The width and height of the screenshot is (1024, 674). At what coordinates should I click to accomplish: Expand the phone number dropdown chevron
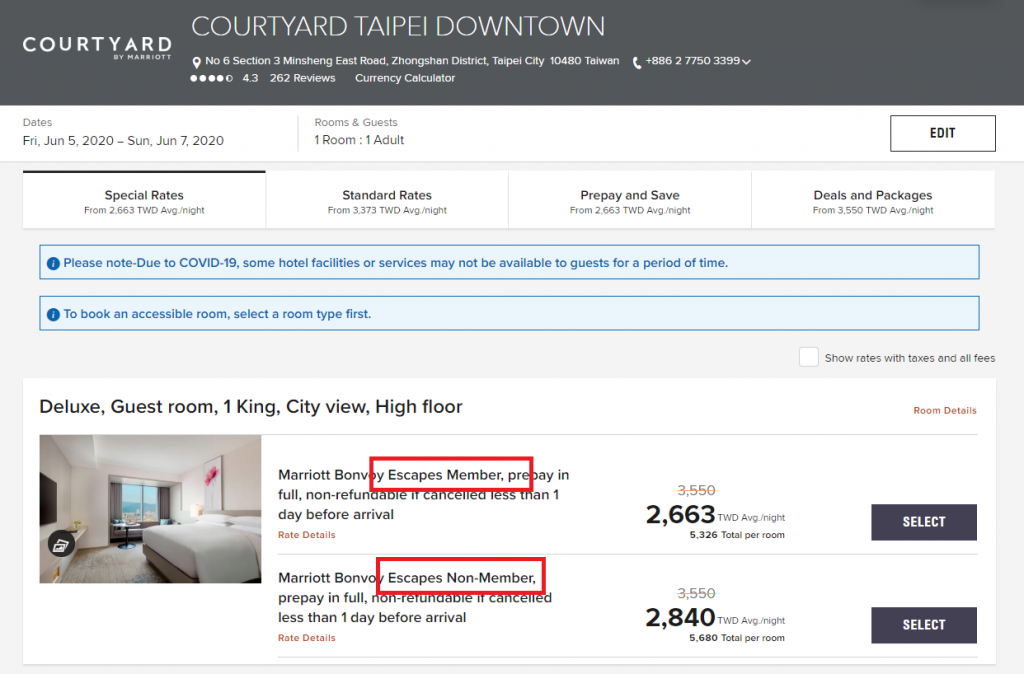click(x=746, y=61)
